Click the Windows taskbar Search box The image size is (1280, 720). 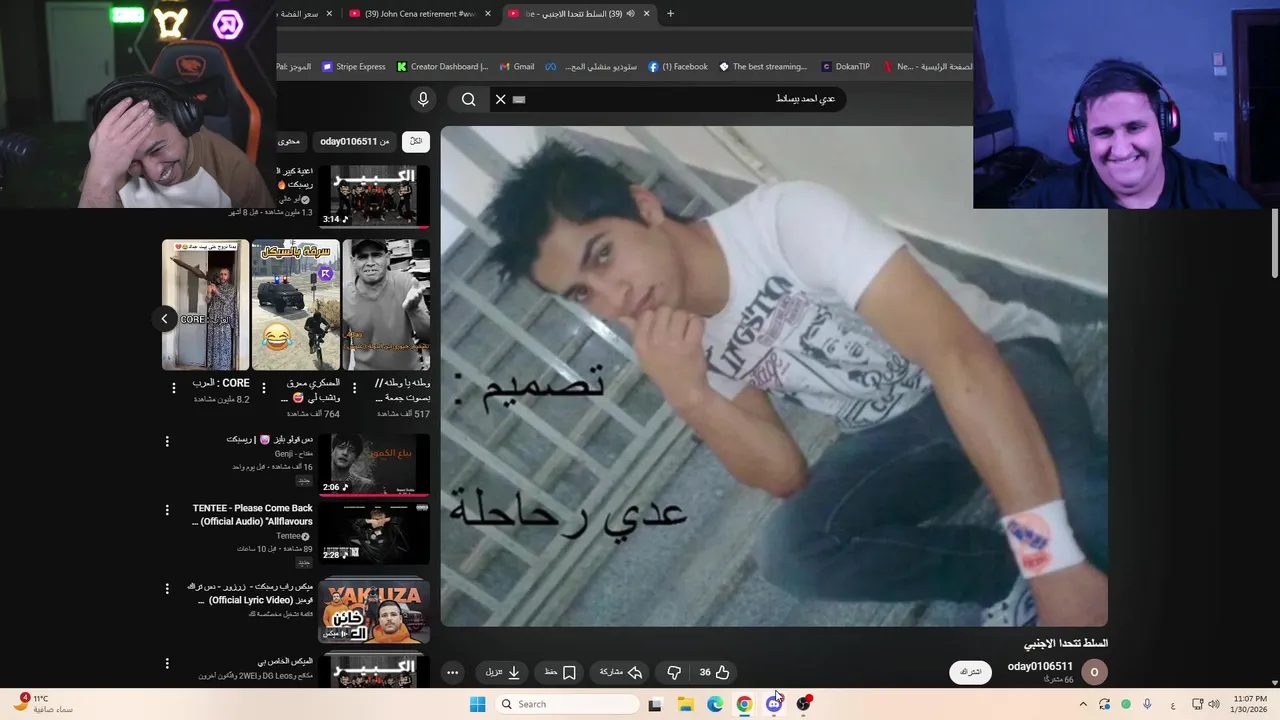click(x=567, y=704)
